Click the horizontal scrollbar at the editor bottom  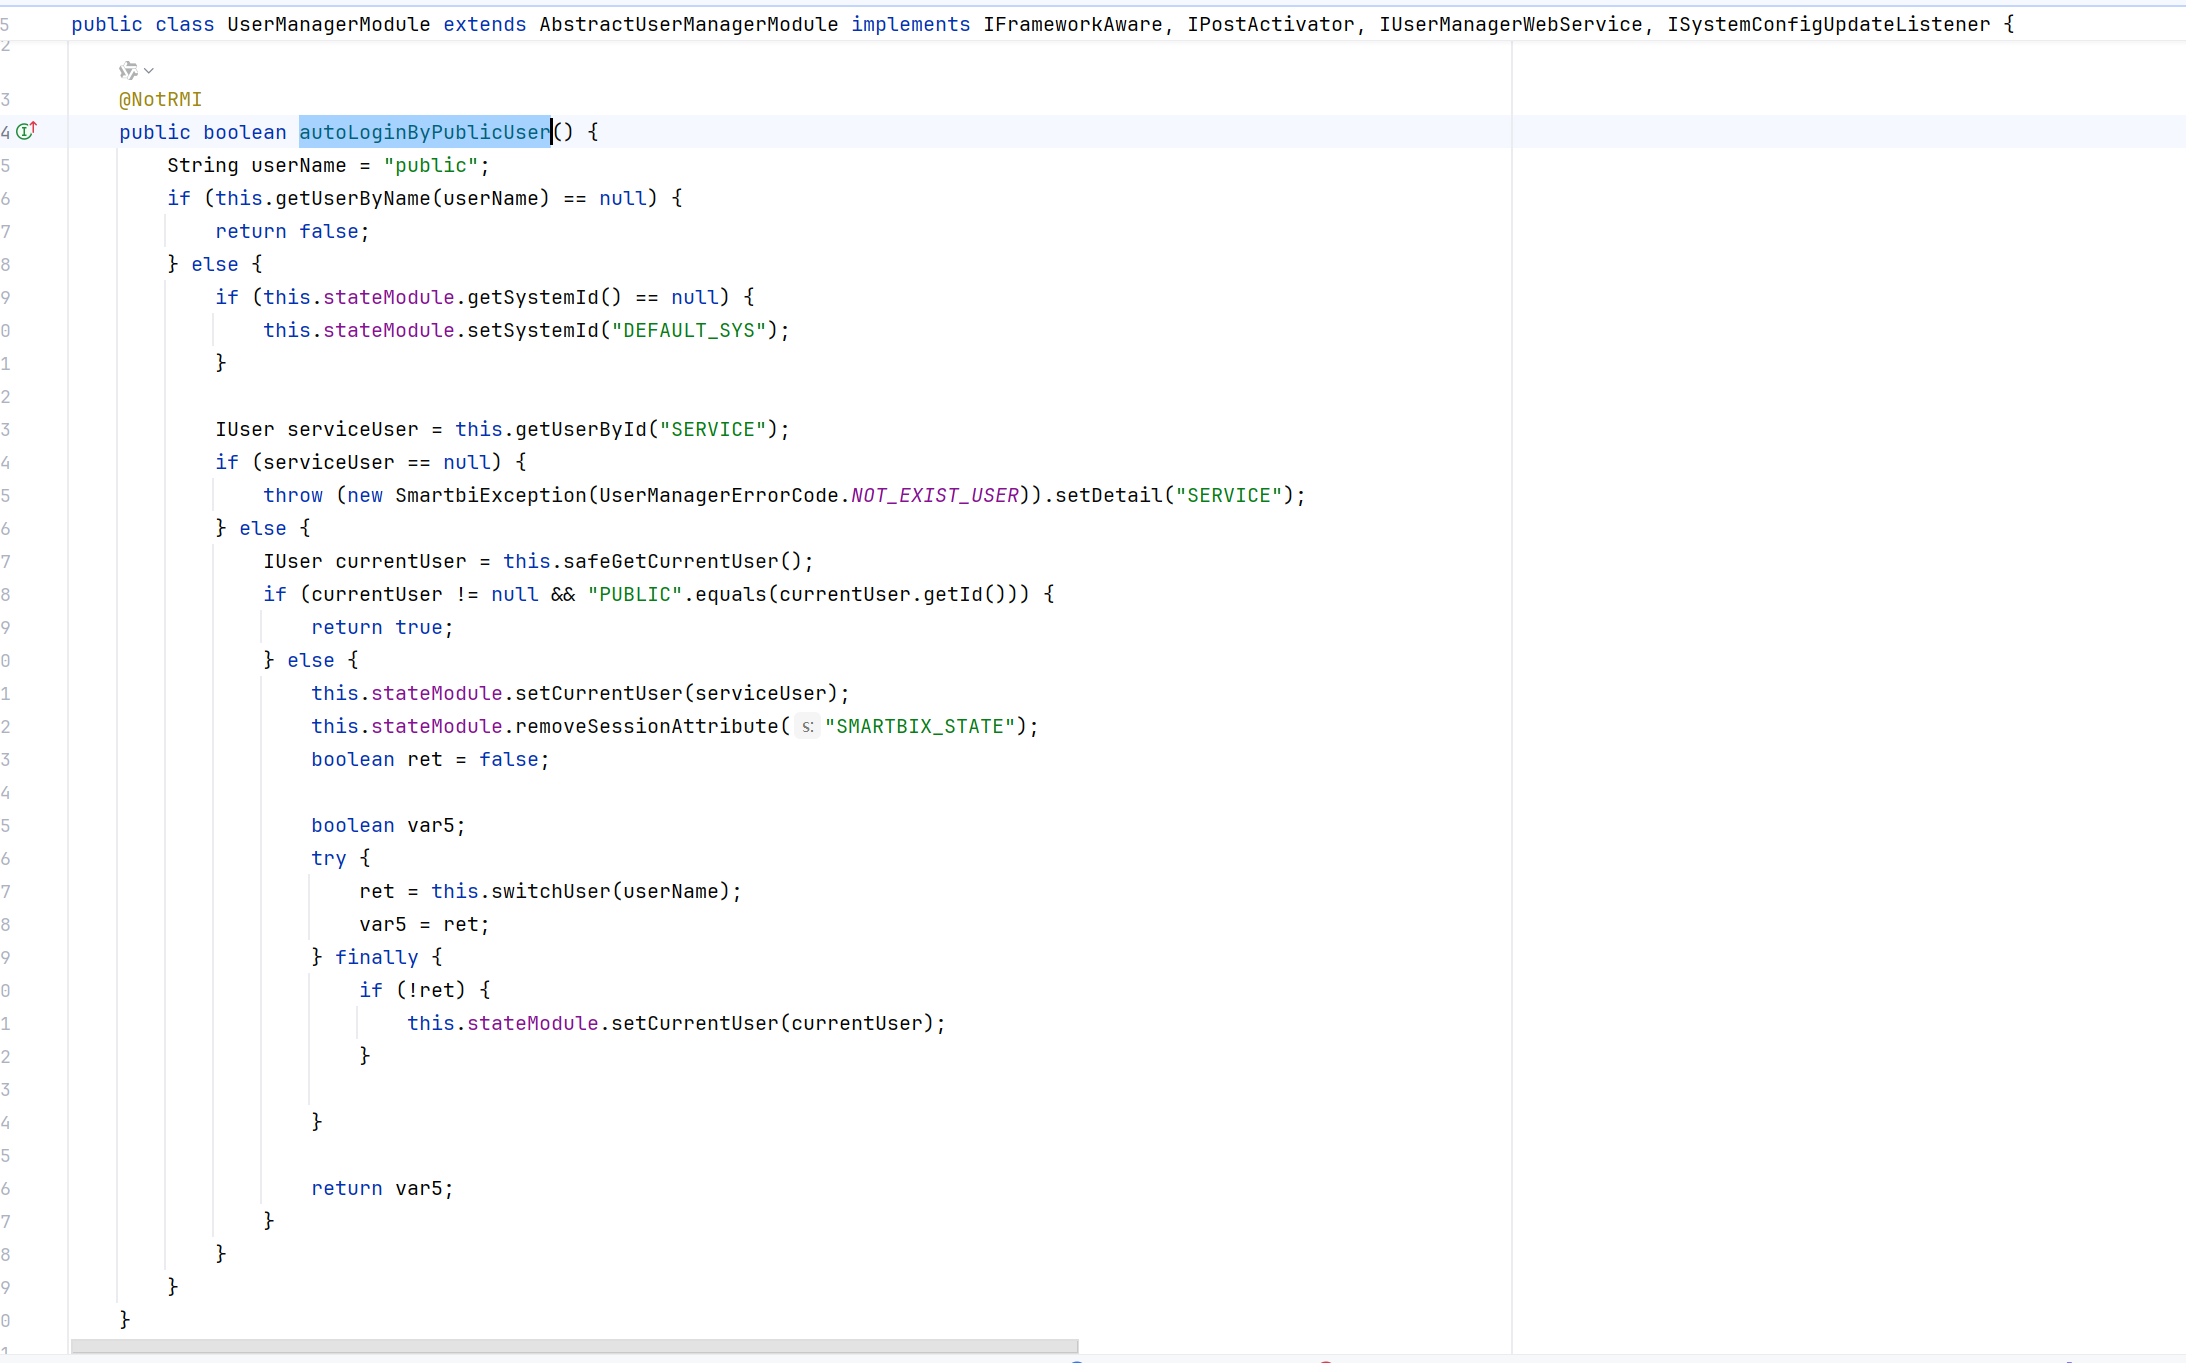(x=574, y=1346)
